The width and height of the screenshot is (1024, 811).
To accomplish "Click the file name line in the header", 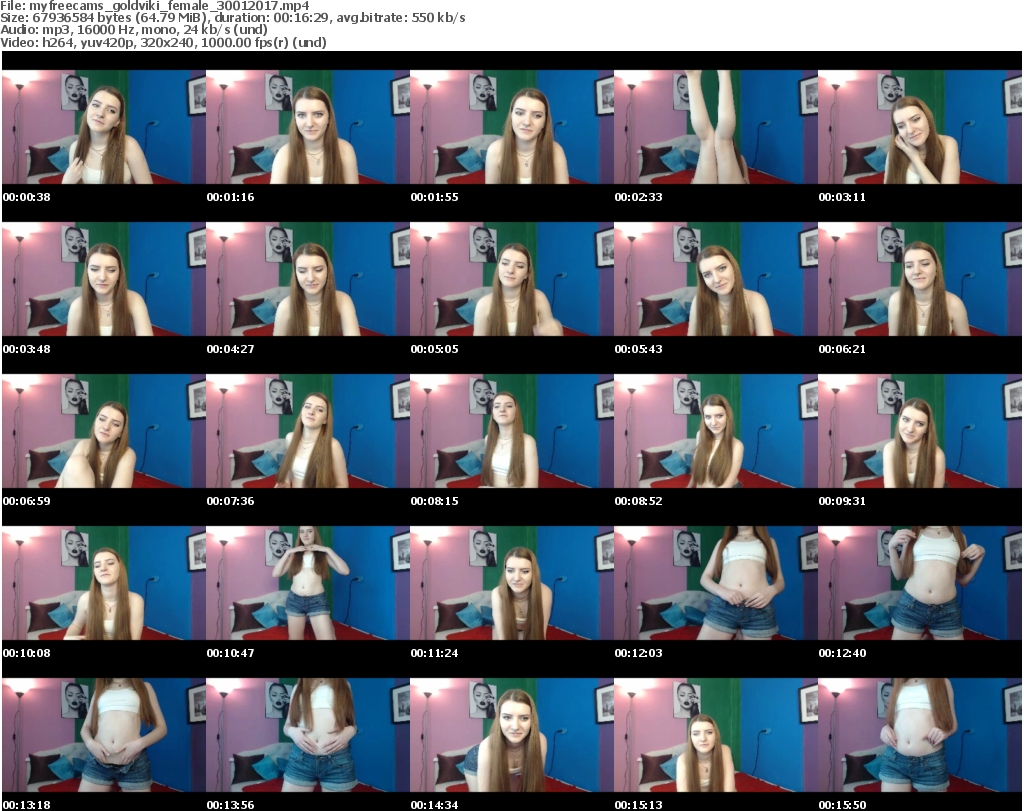I will [x=155, y=6].
